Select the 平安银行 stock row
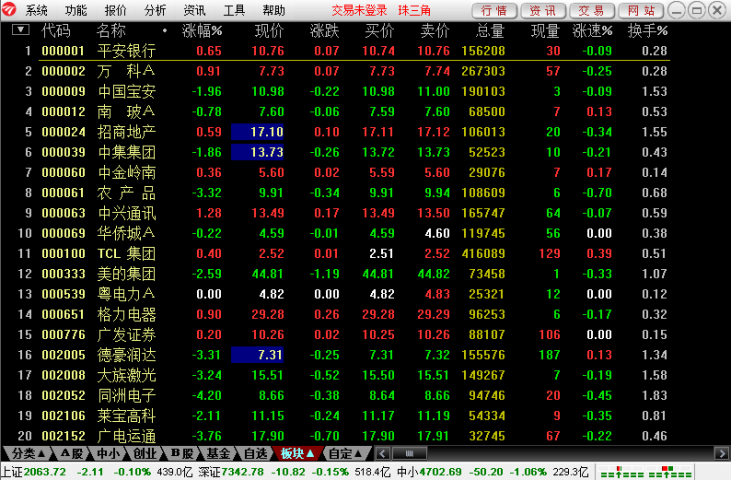731x480 pixels. pyautogui.click(x=126, y=50)
